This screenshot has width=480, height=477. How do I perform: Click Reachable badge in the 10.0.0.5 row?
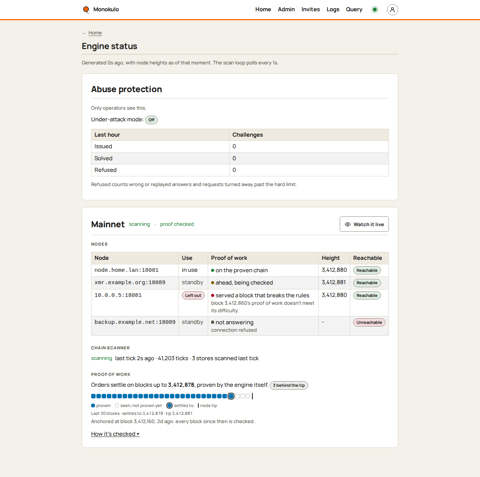[367, 296]
